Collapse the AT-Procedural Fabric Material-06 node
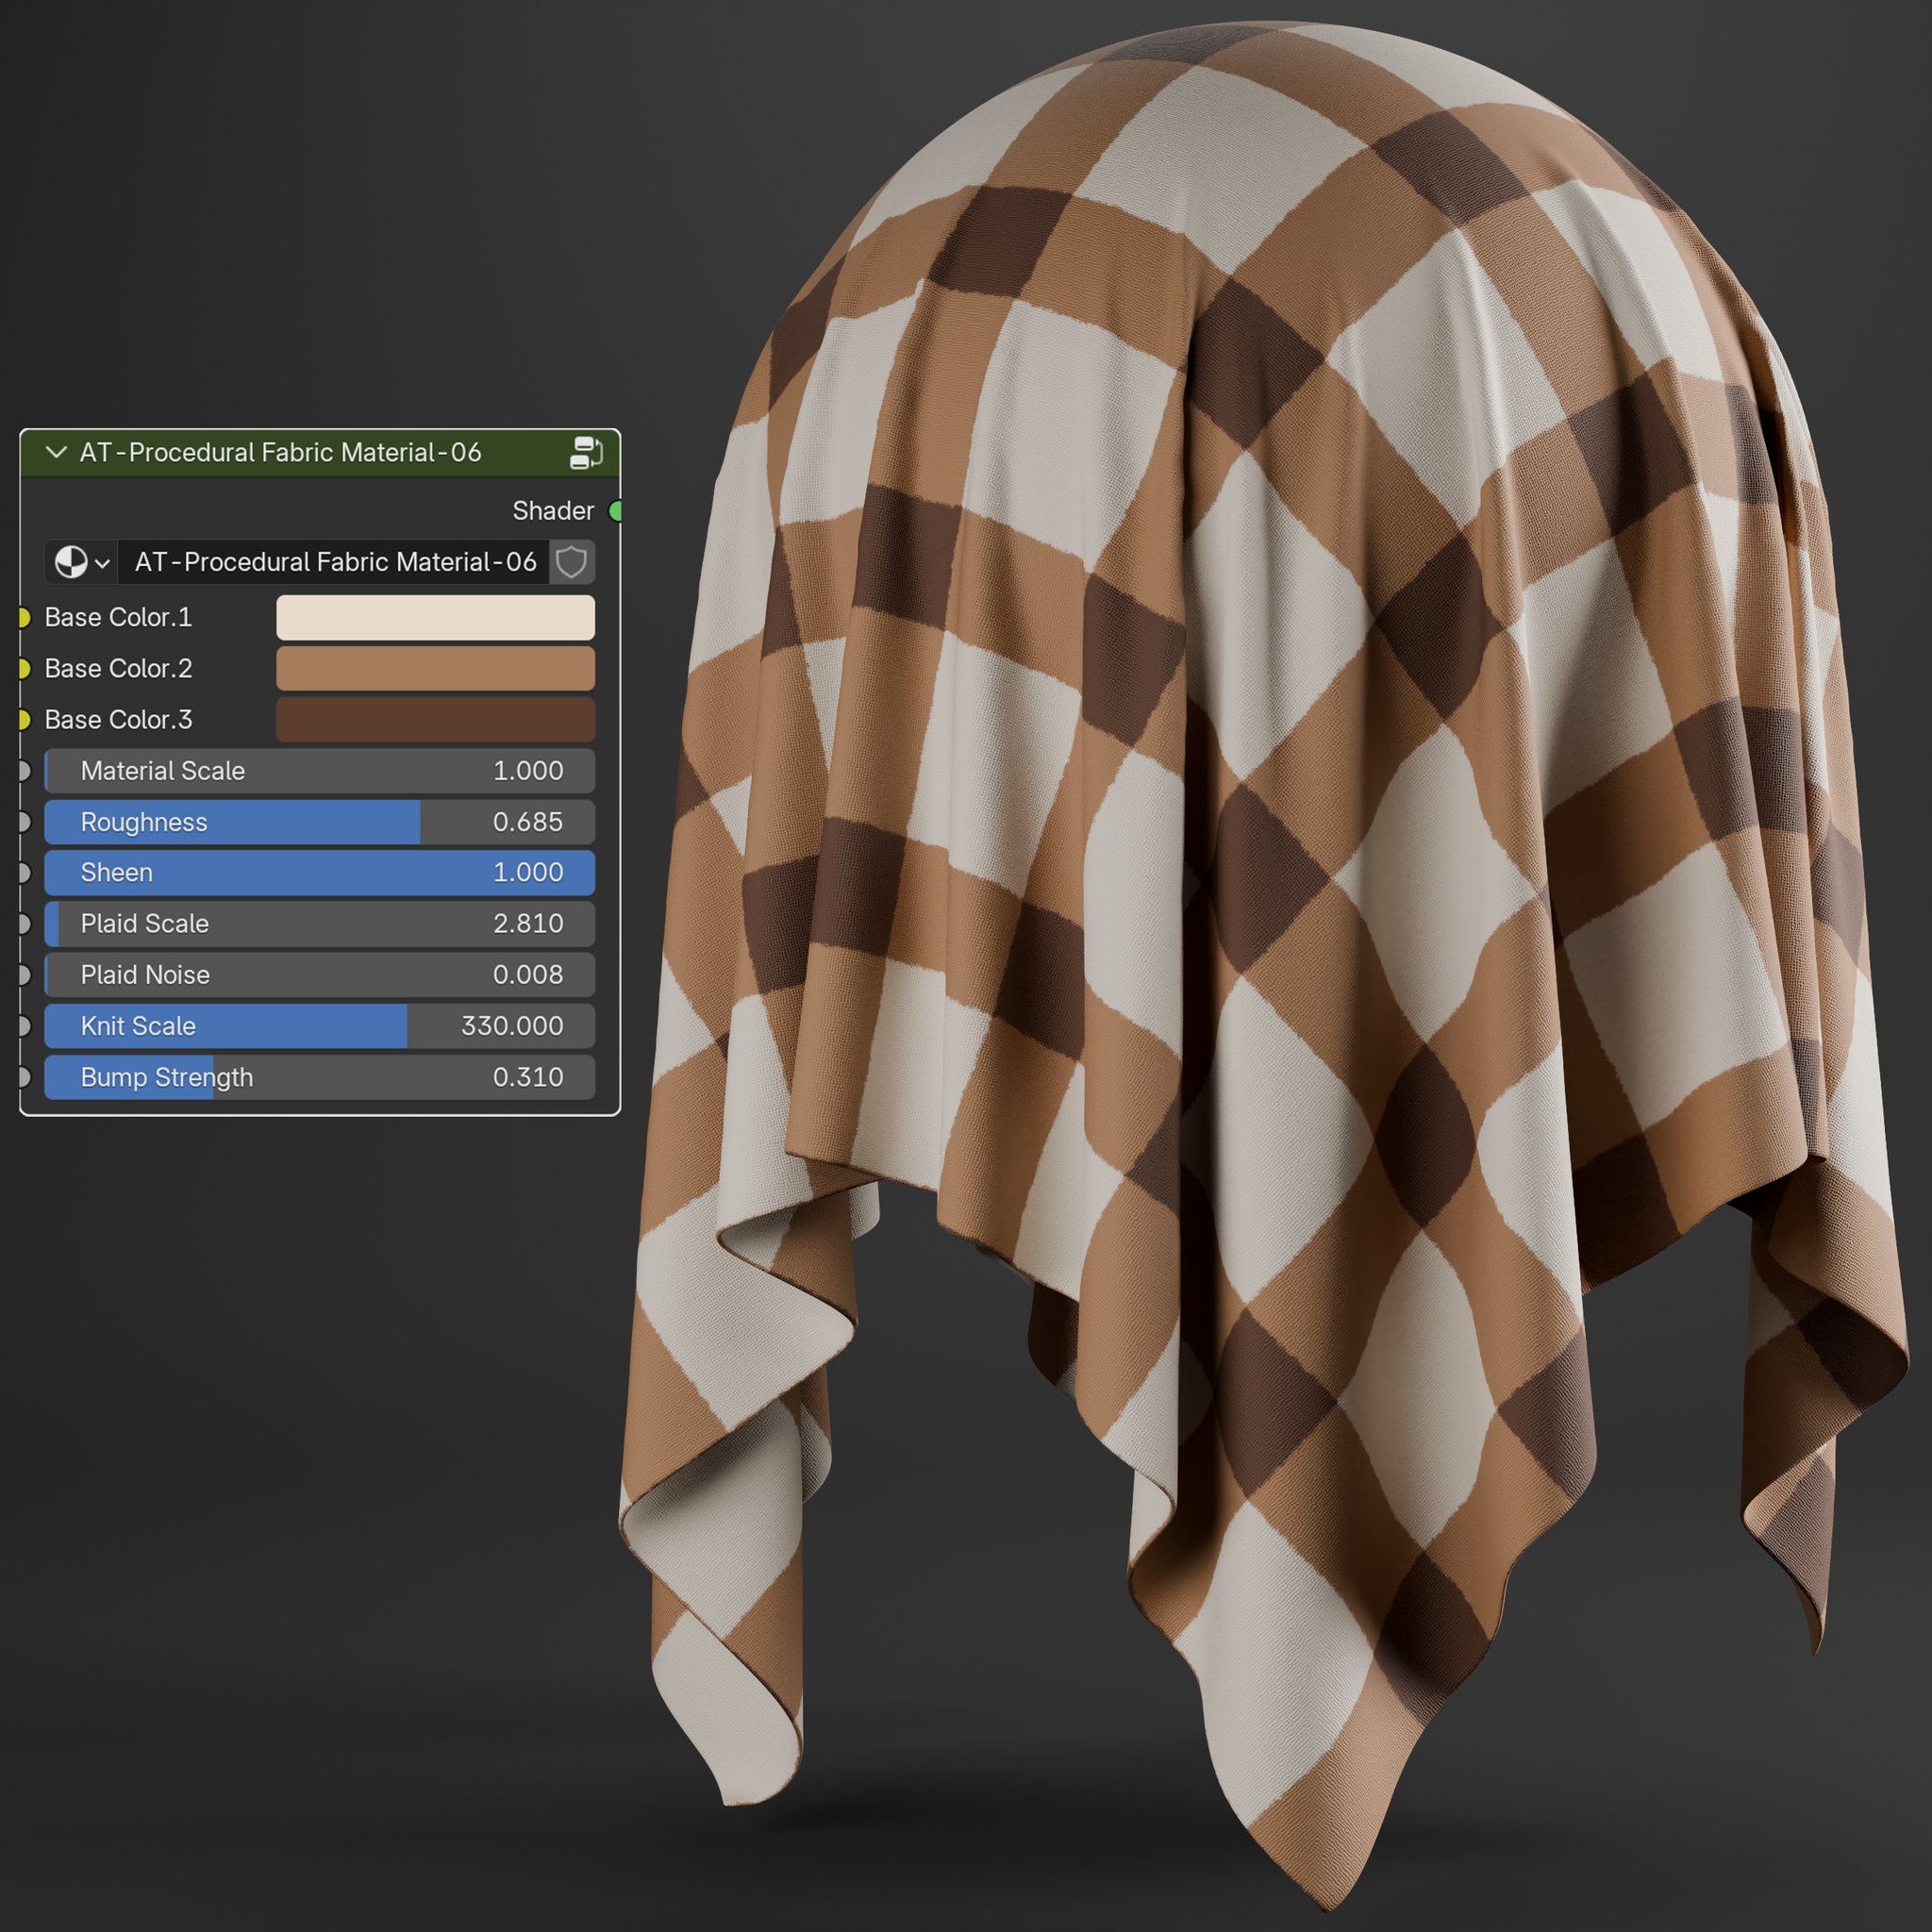This screenshot has height=1932, width=1932. 56,452
